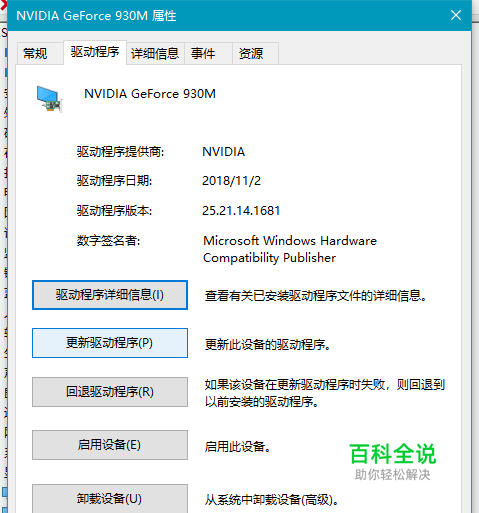The image size is (479, 513).
Task: Click the 驱动程序日期 label
Action: (x=114, y=181)
